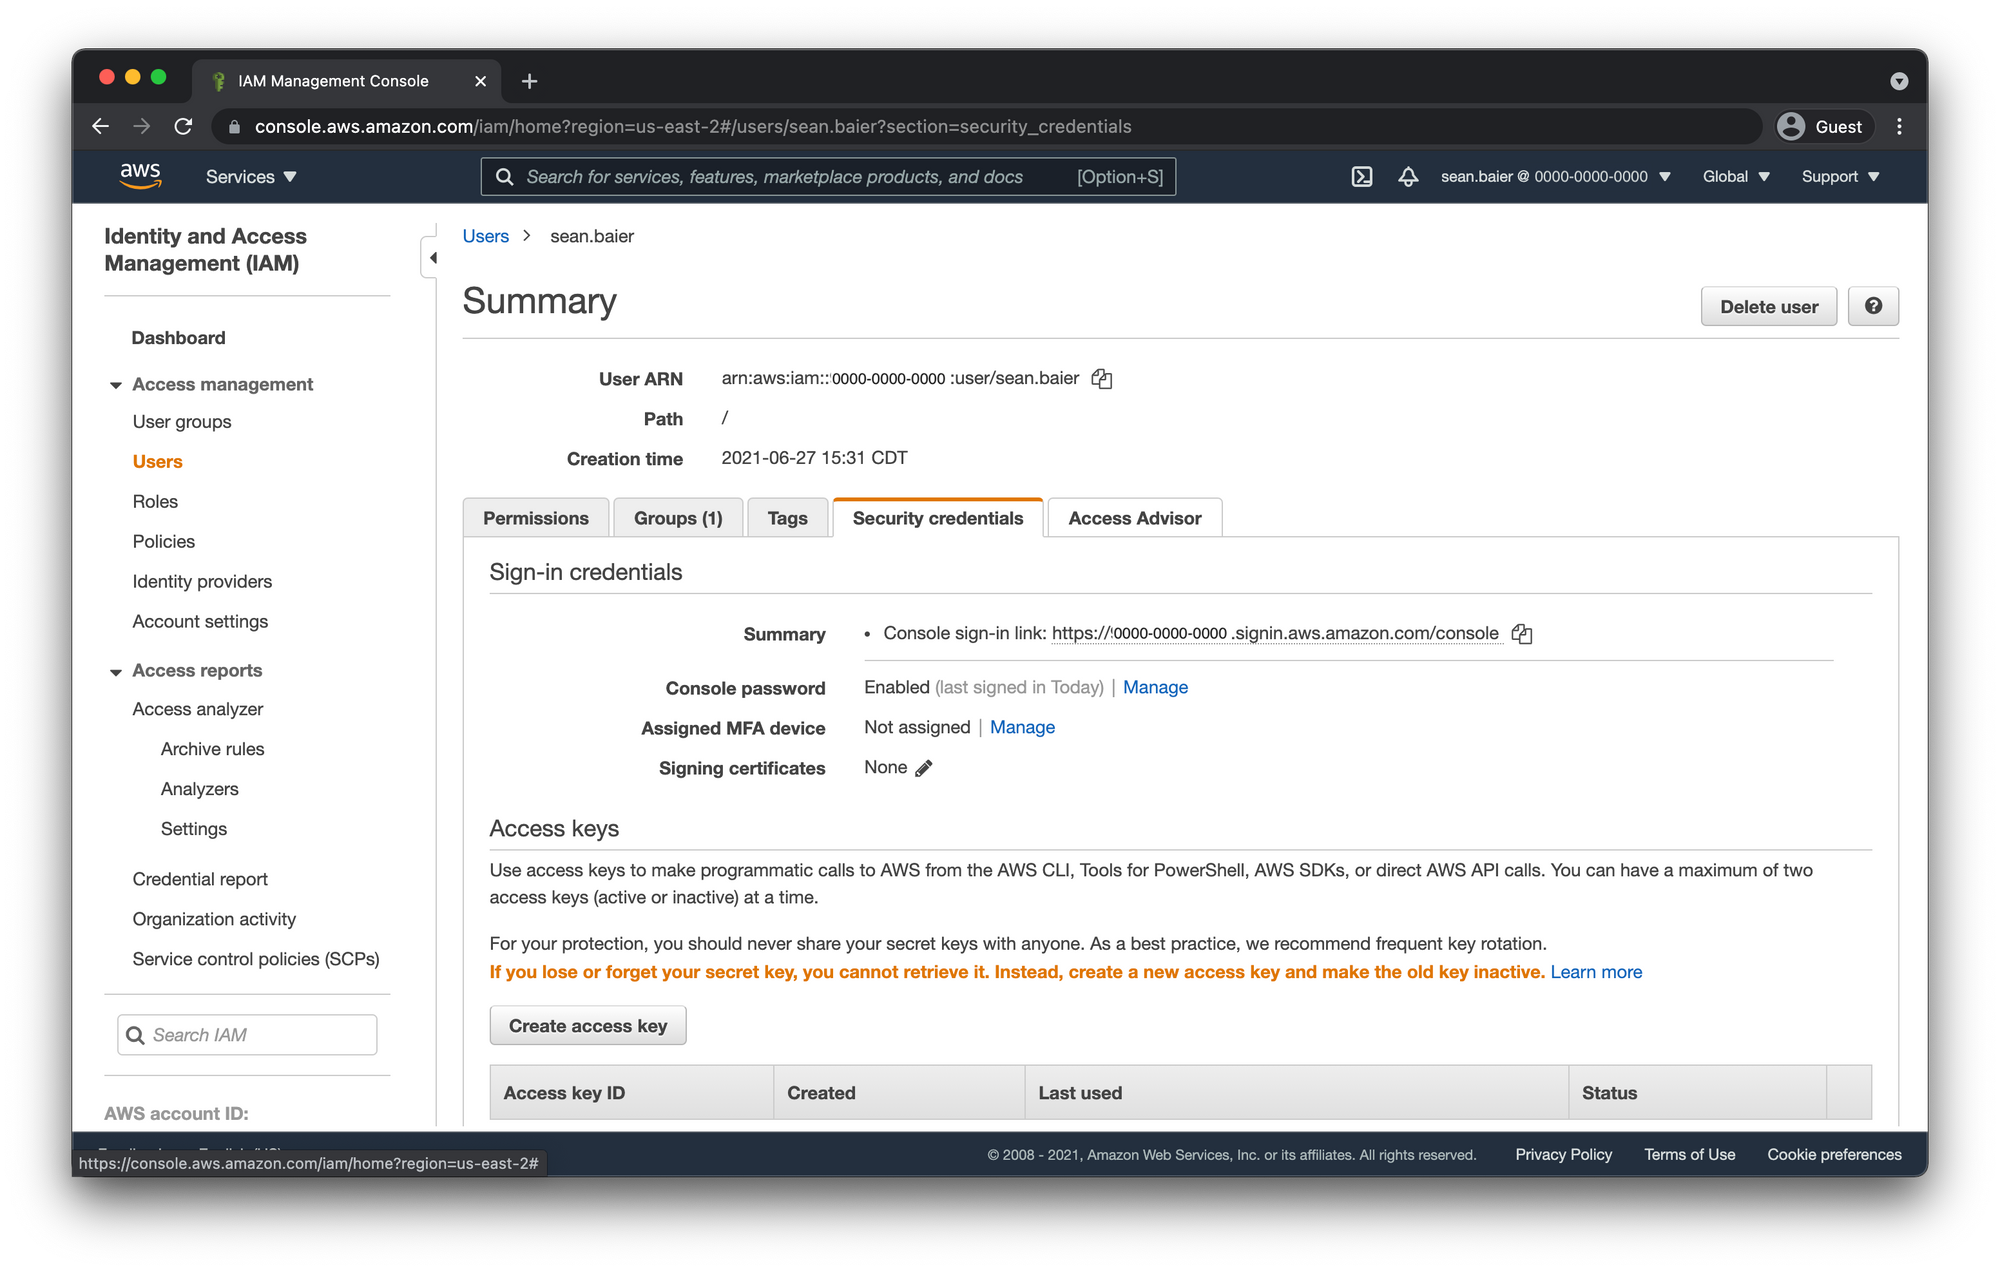Click Manage link for Console password
Screen dimensions: 2000x1272
pos(1156,686)
